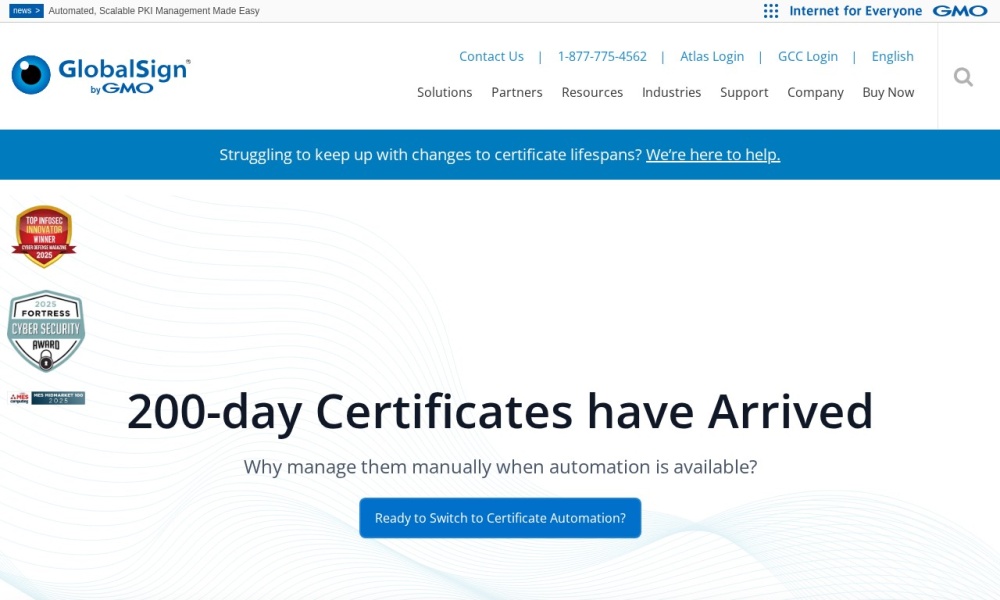The image size is (1000, 600).
Task: Go to Atlas Login
Action: (x=712, y=56)
